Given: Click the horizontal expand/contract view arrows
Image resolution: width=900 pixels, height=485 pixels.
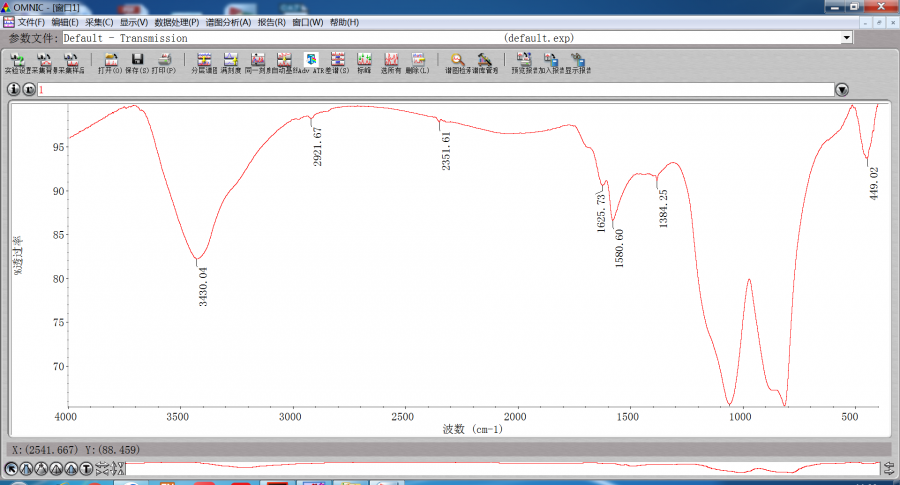Looking at the screenshot, I should click(x=102, y=469).
